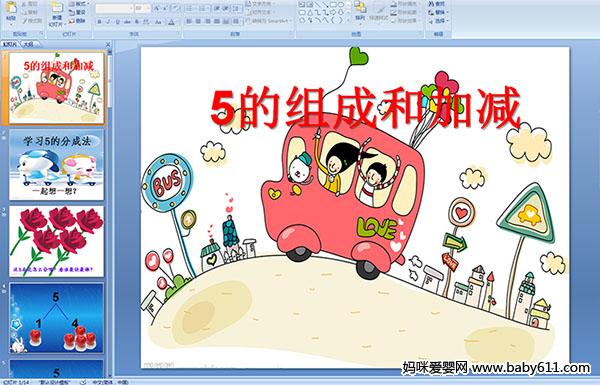Click the font color button
Screen dimensions: 600x385
[x=172, y=22]
